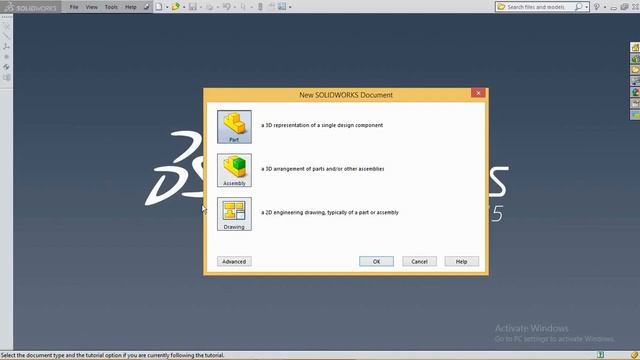Expand the search type dropdown arrow

pyautogui.click(x=587, y=7)
